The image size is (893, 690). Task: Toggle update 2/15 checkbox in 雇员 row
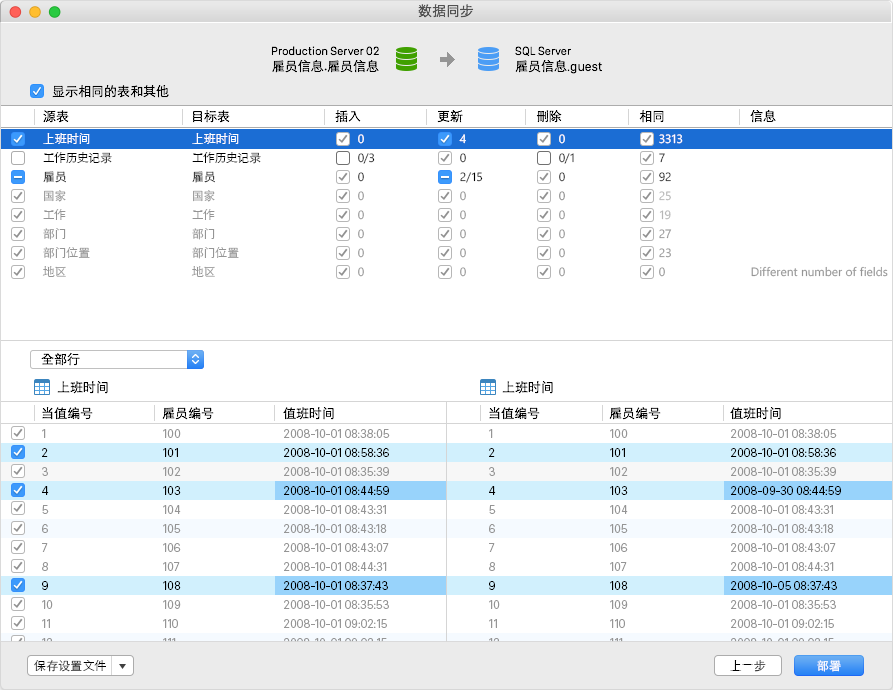[x=445, y=177]
